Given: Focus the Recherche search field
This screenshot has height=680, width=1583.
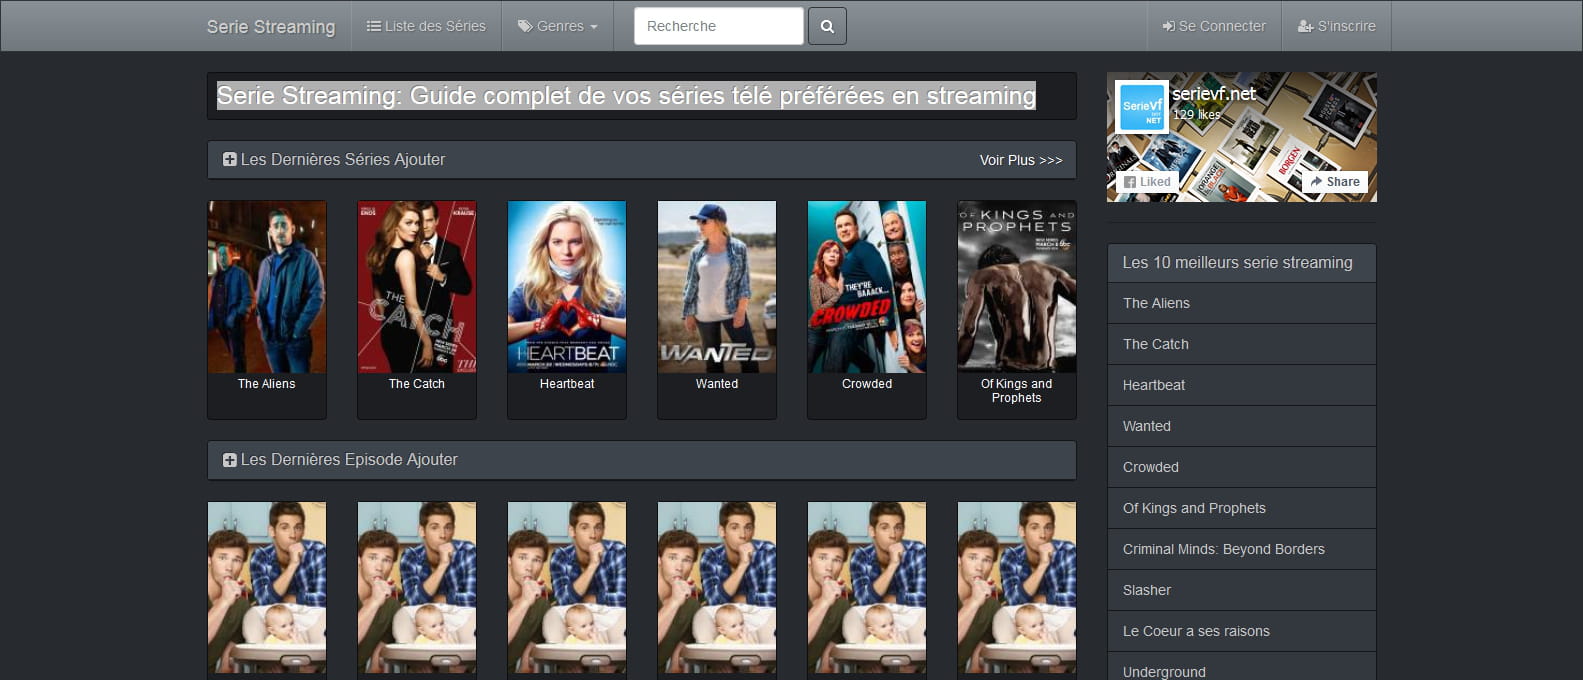Looking at the screenshot, I should [719, 26].
